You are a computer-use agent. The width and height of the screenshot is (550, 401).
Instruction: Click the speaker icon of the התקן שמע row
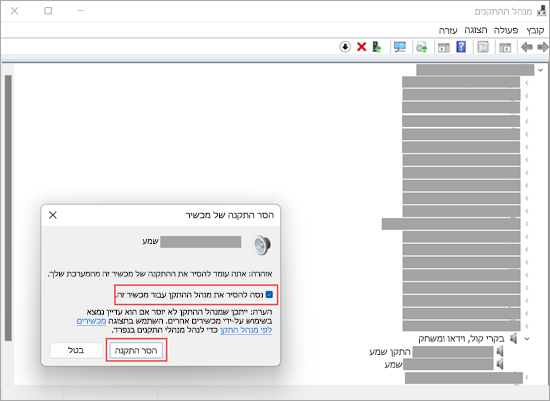(500, 351)
